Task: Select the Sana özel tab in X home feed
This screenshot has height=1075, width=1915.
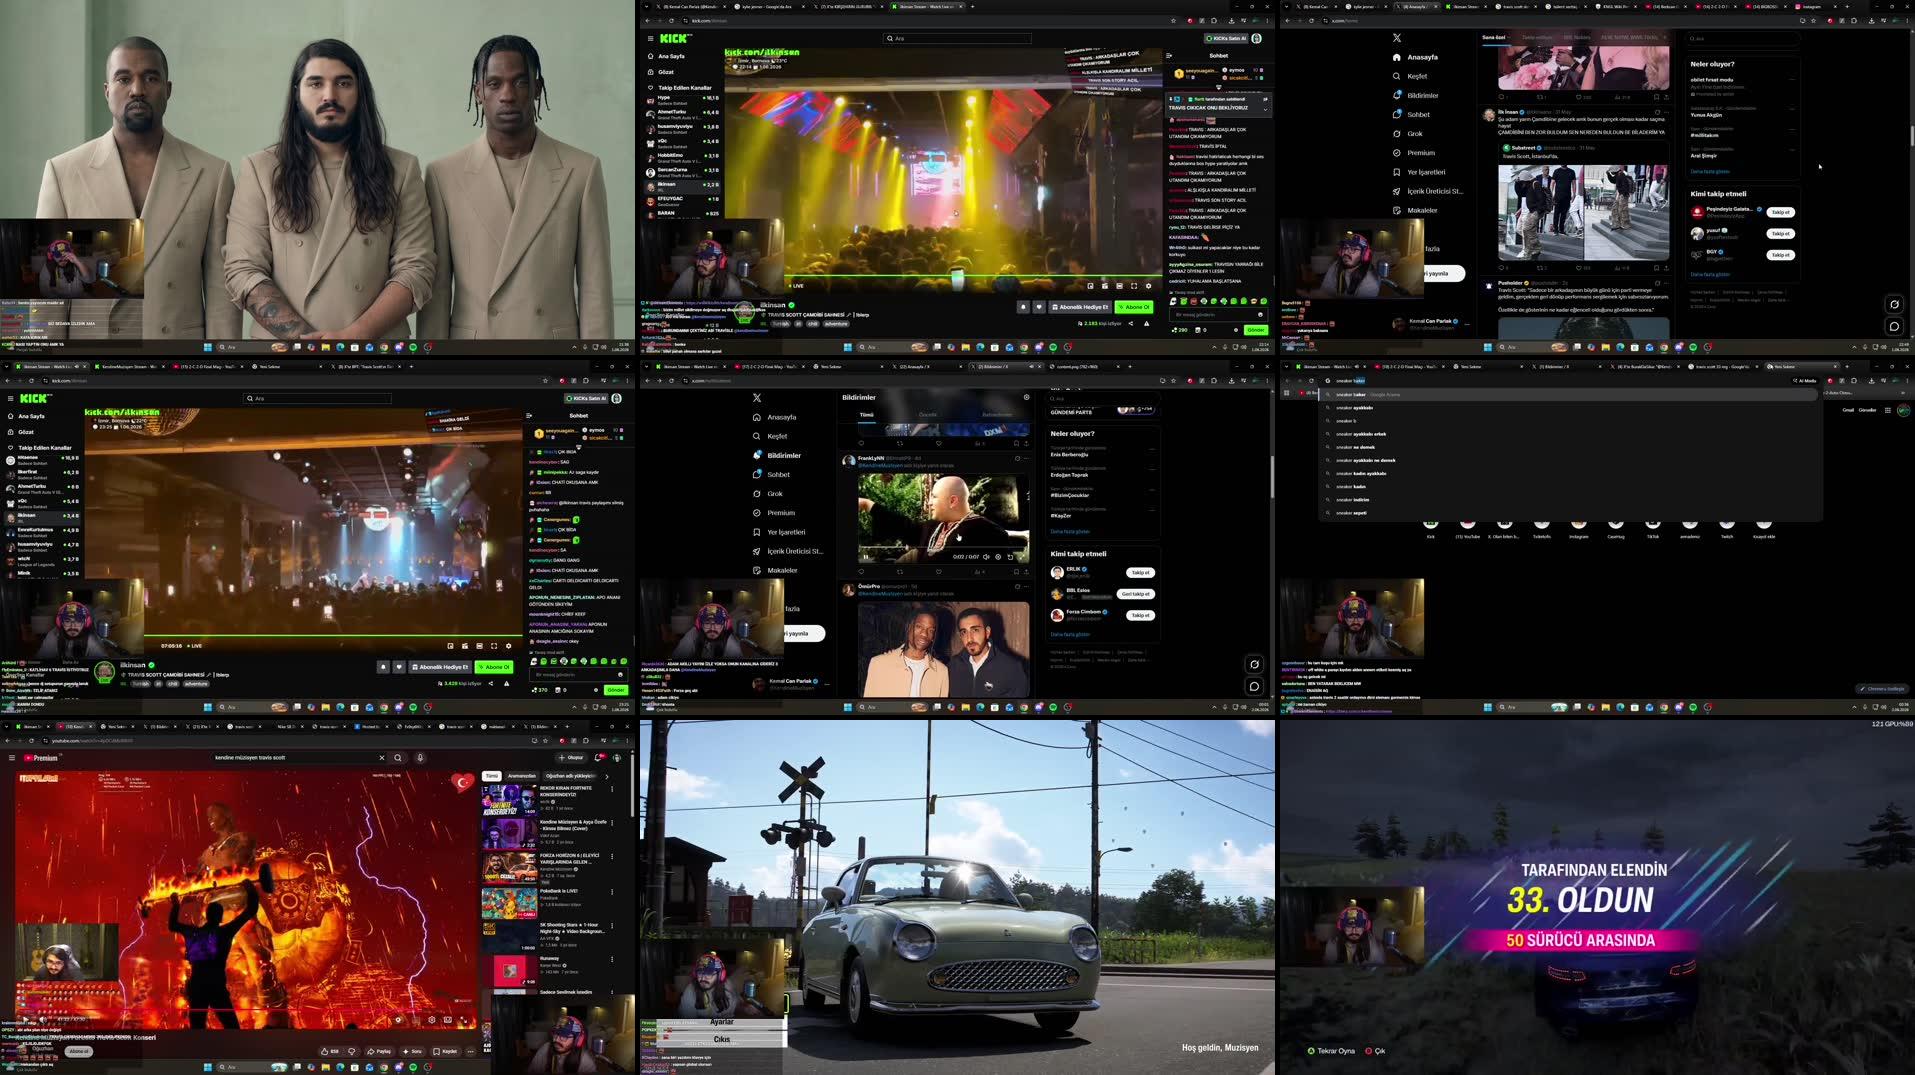Action: coord(1494,37)
